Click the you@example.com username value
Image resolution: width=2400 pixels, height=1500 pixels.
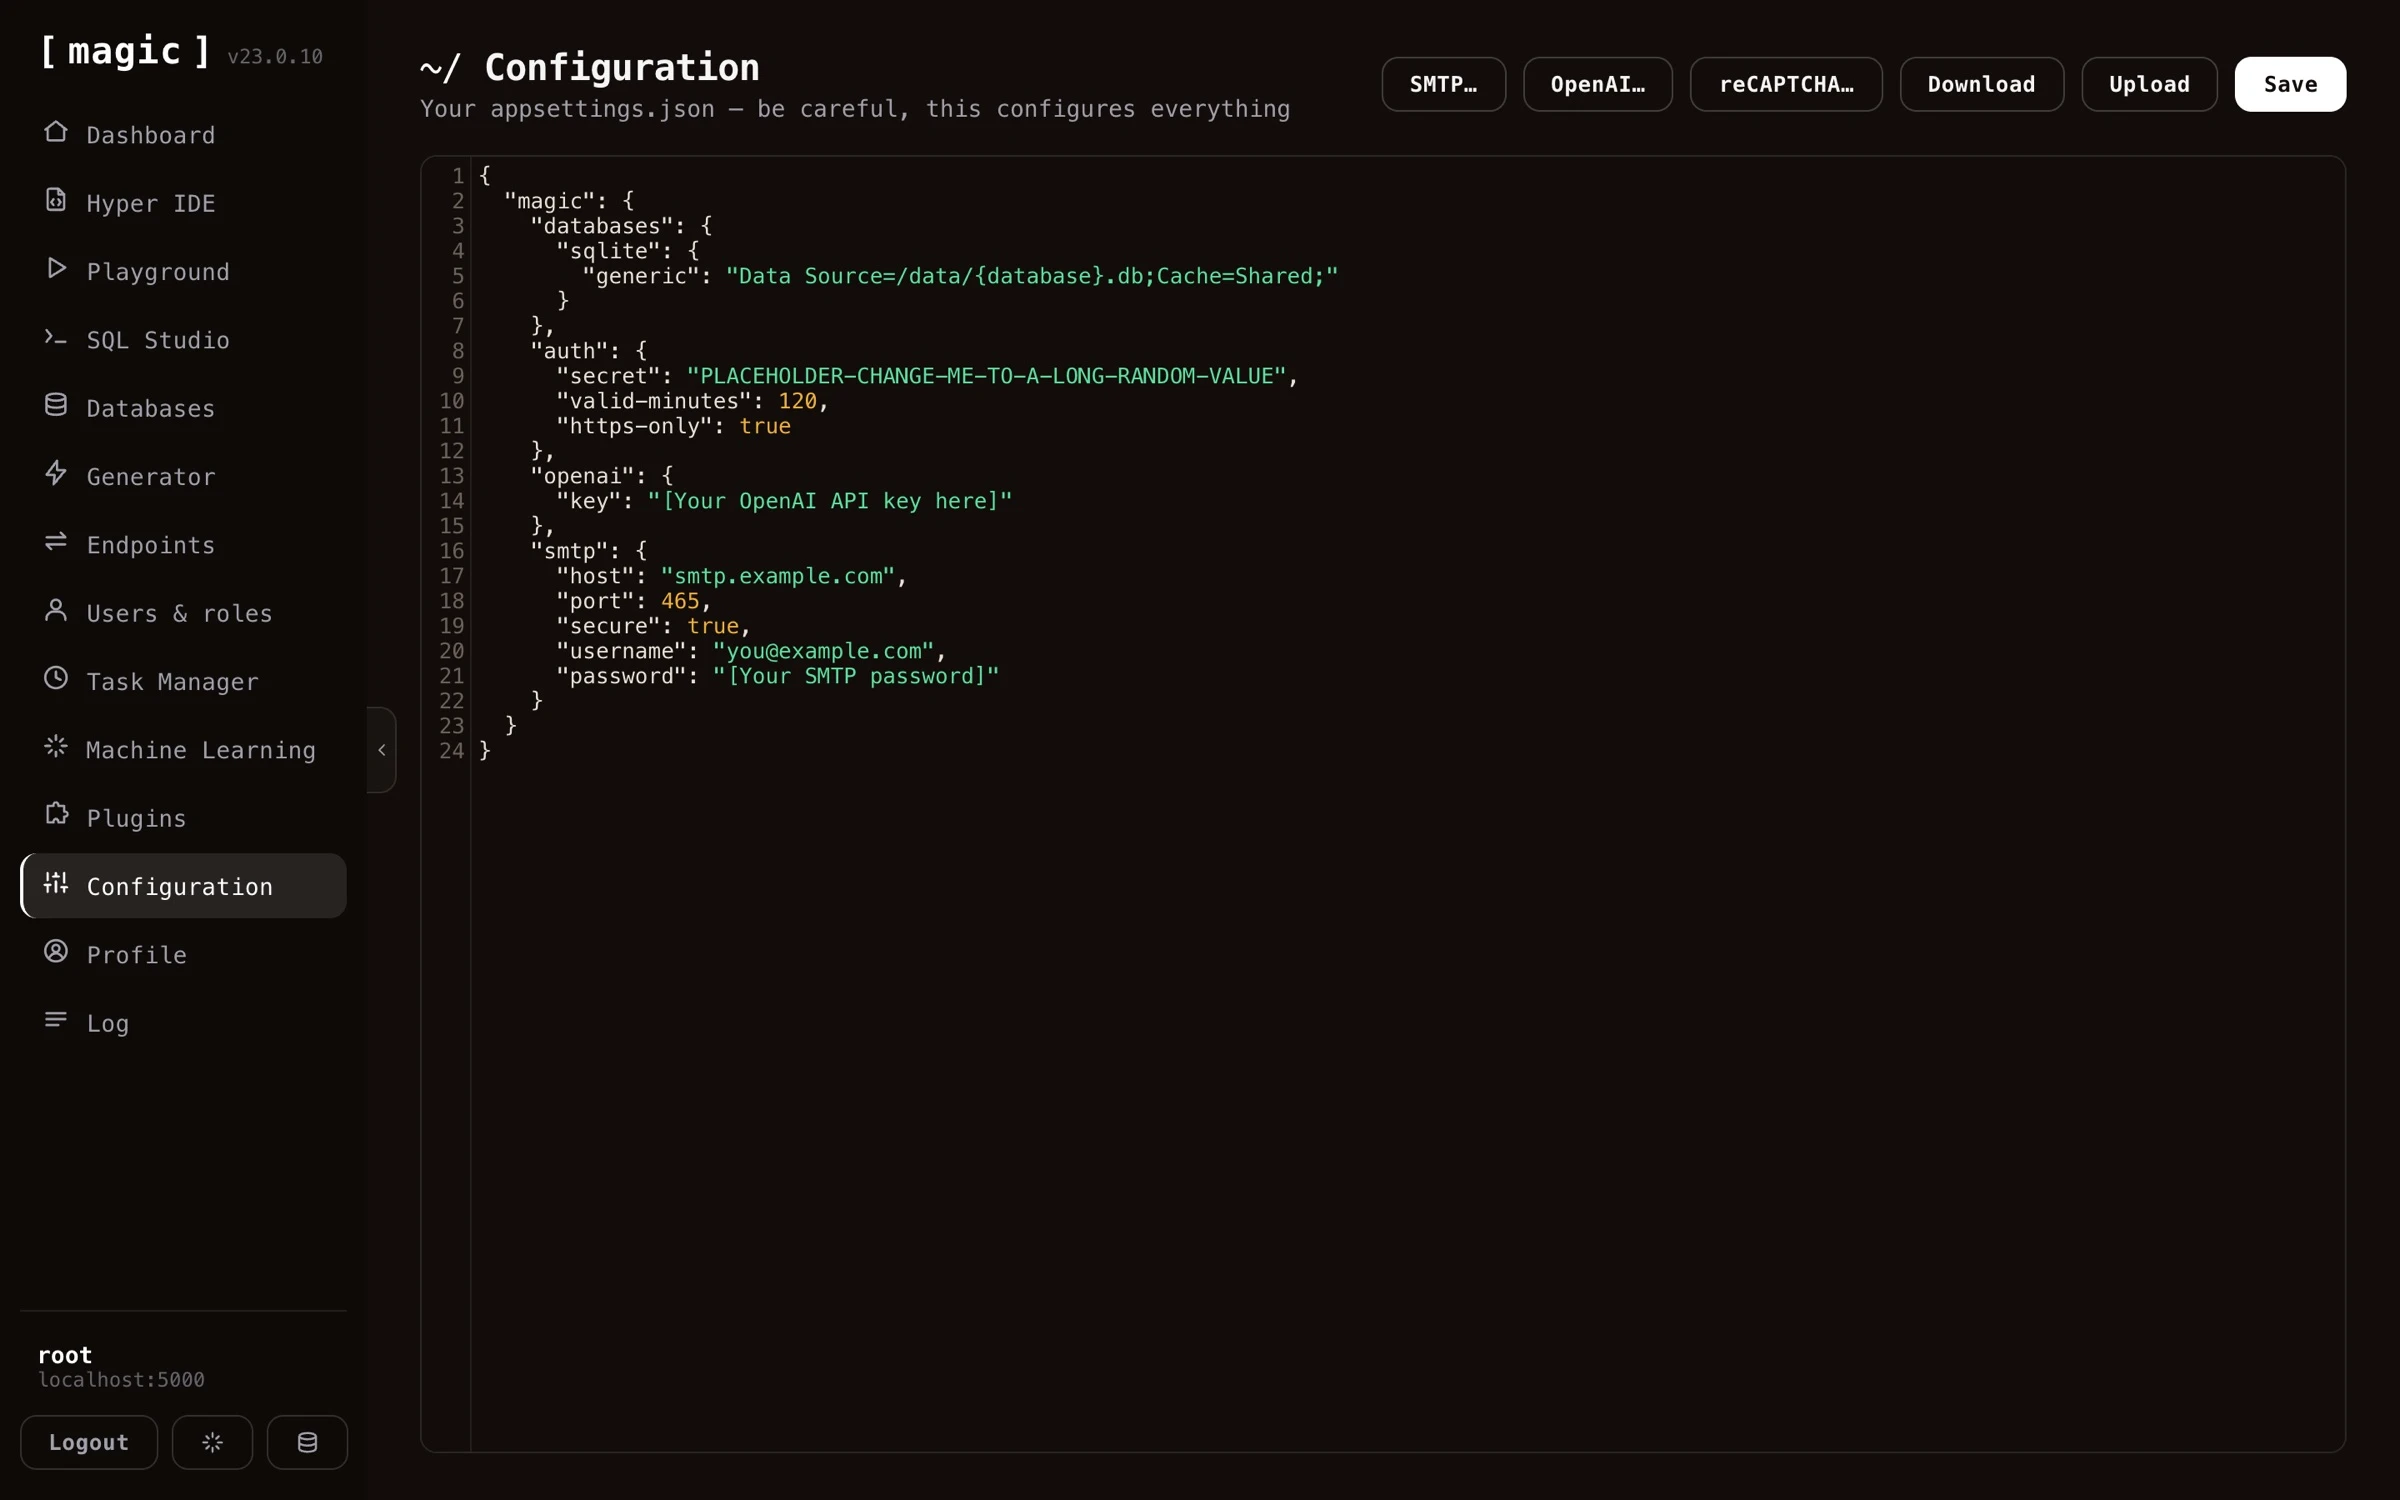[x=823, y=651]
